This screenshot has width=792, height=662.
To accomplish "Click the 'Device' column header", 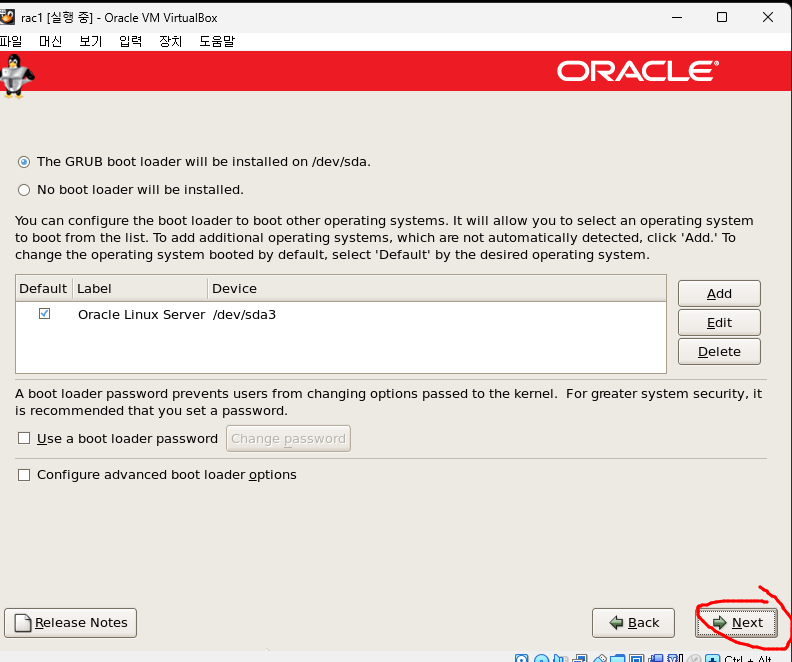I will (437, 288).
